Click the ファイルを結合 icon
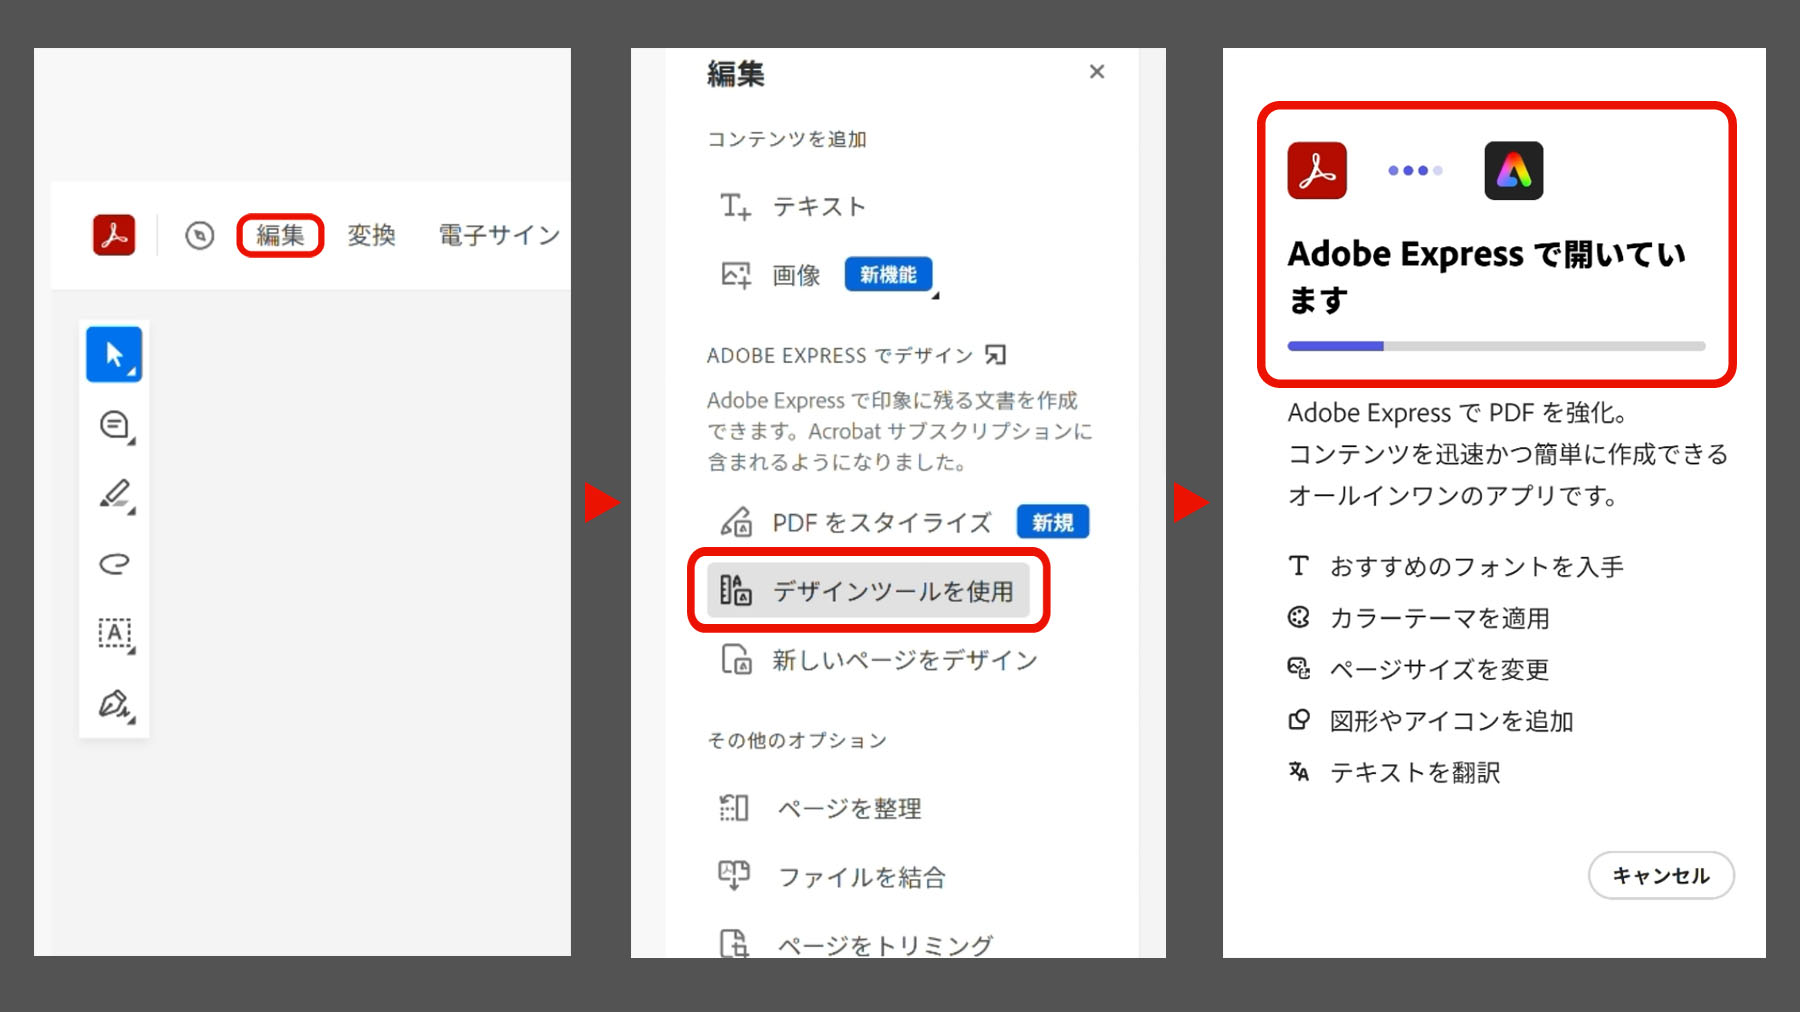Screen dimensions: 1800x1012 tap(734, 876)
